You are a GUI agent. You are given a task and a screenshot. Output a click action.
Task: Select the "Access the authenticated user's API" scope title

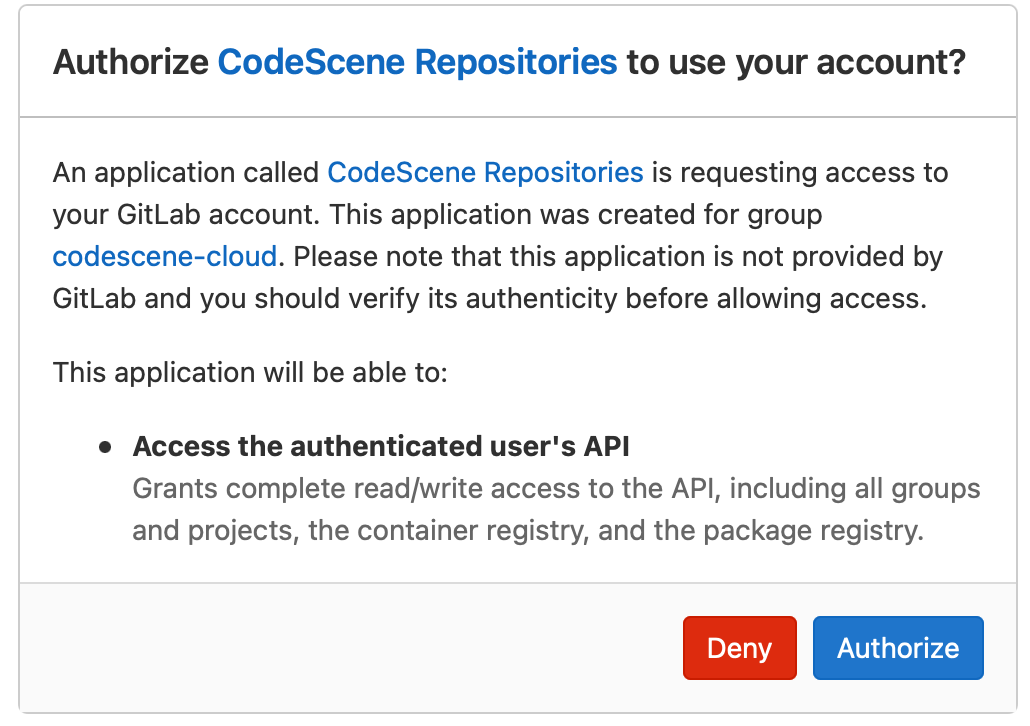point(381,447)
